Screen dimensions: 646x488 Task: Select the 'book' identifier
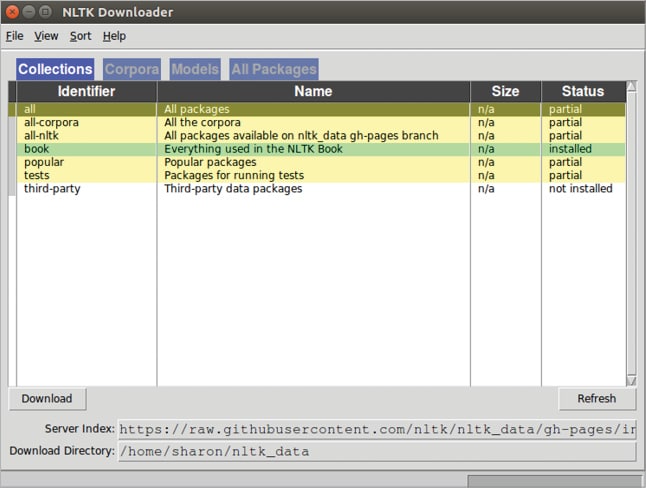tap(36, 149)
